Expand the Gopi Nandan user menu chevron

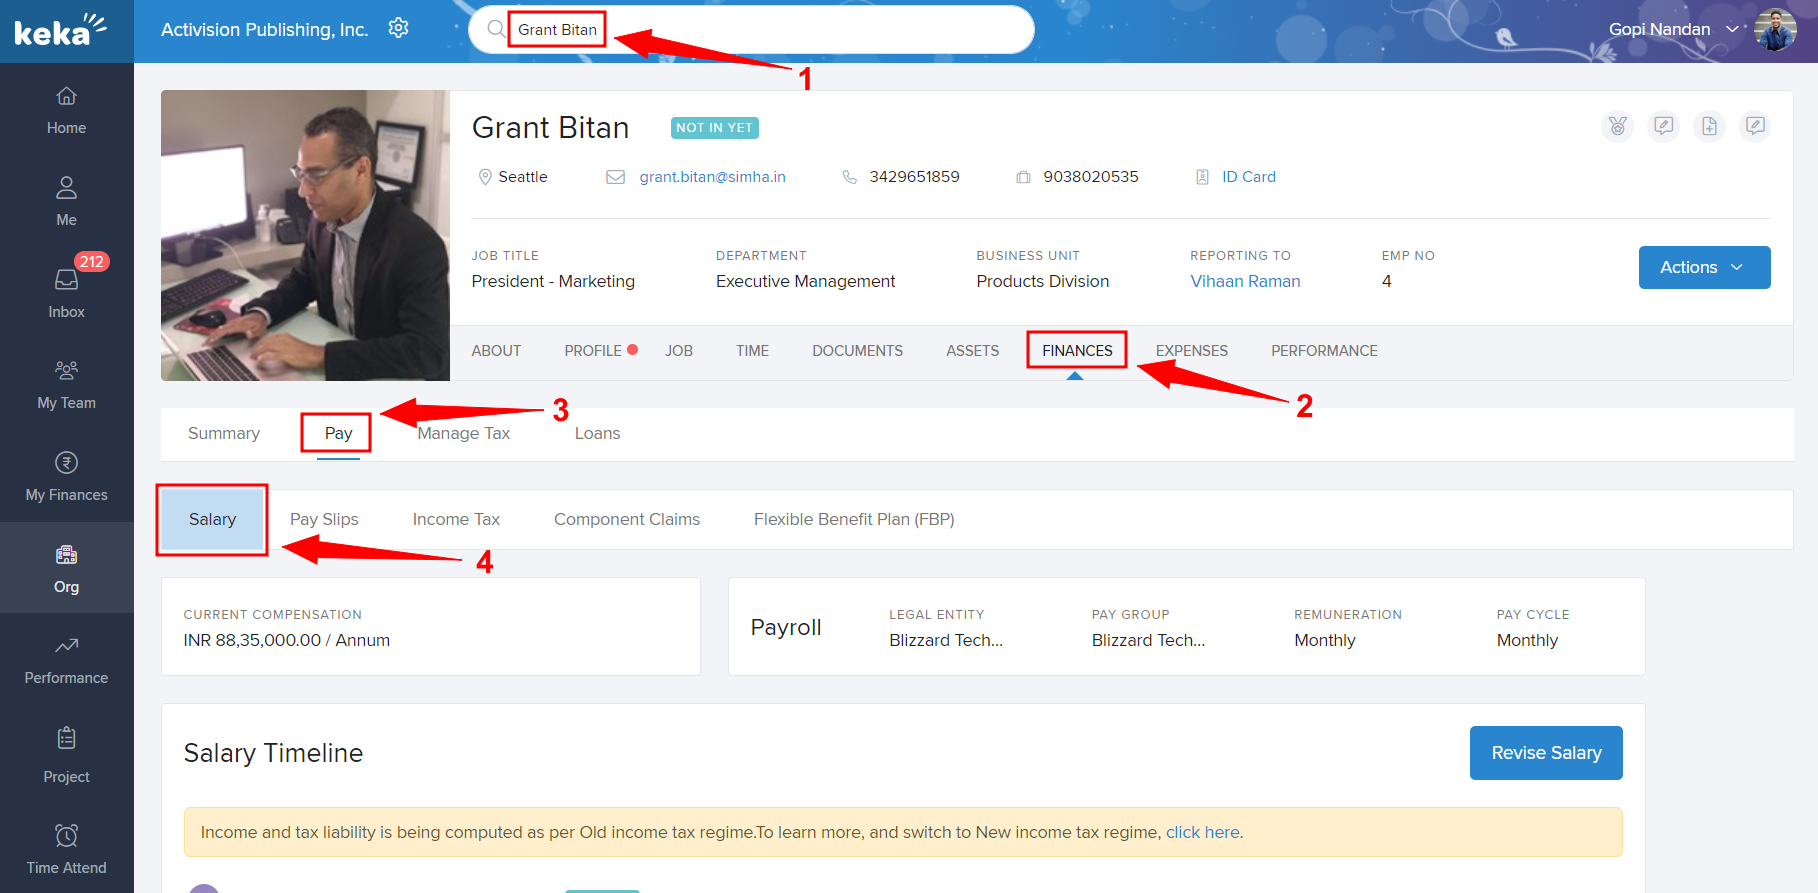point(1732,29)
